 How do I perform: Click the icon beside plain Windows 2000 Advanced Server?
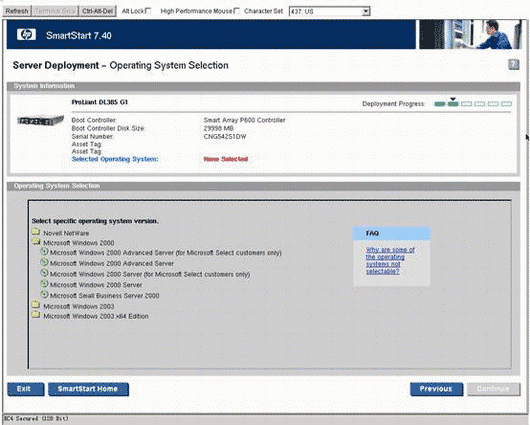pos(44,262)
